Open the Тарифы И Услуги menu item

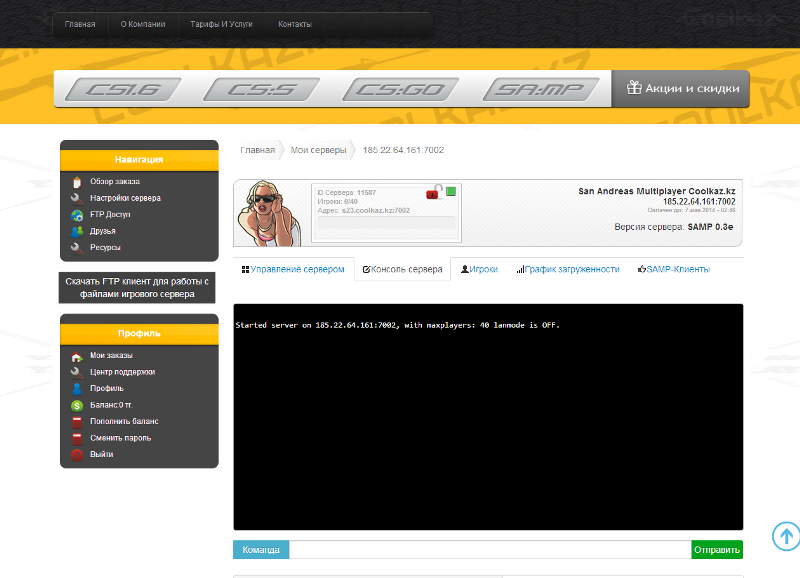[x=221, y=24]
